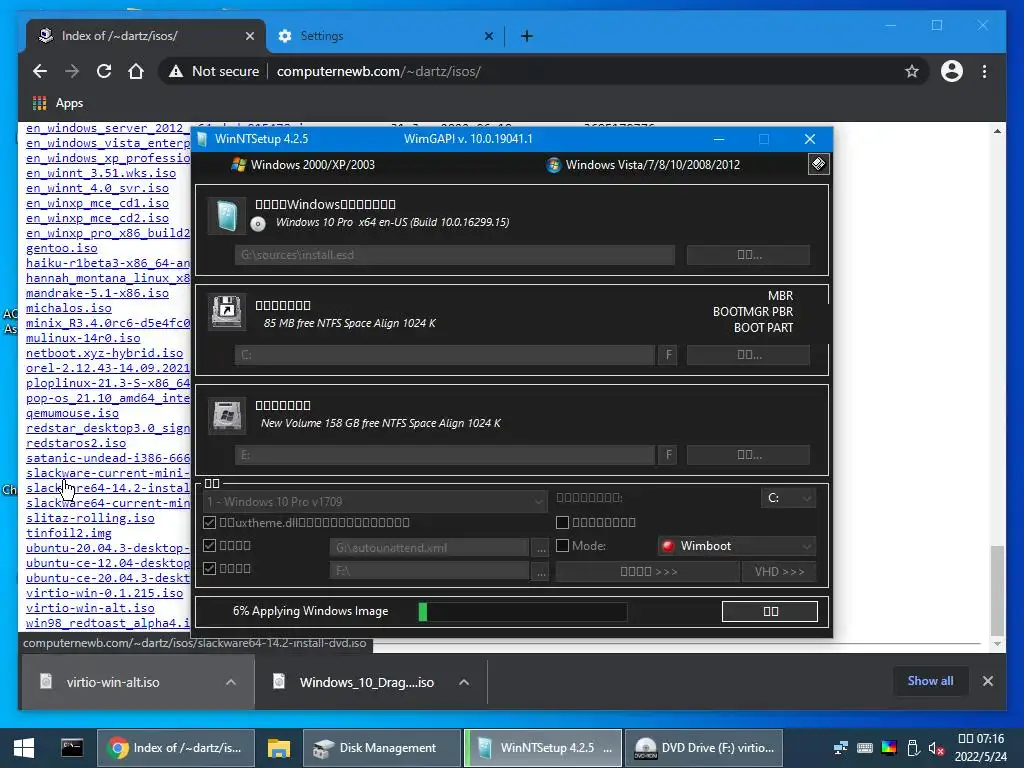Click the USB eject tray icon

(913, 748)
